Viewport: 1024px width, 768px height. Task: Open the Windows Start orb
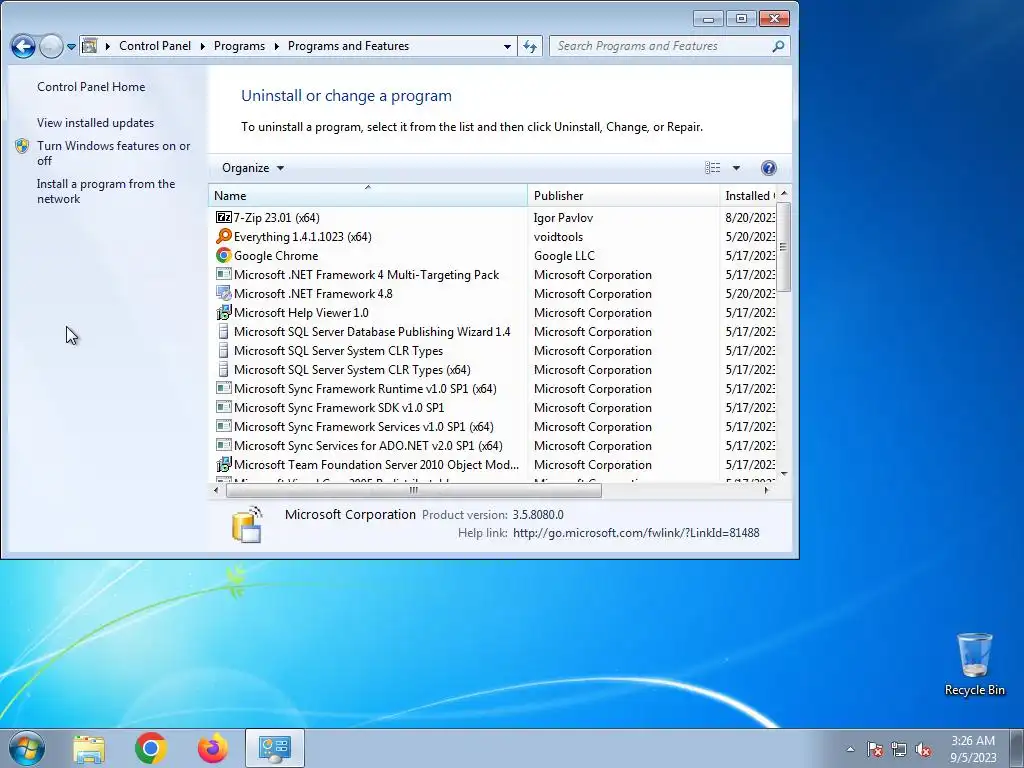[x=27, y=748]
